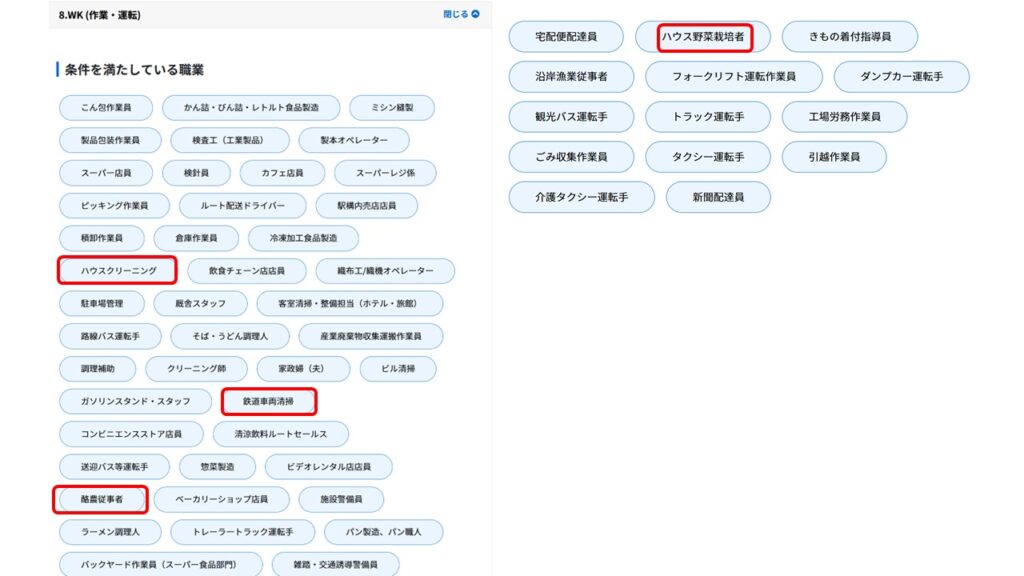Click the きもの着付指導員 tag
Screen dimensions: 1024x576
point(849,37)
